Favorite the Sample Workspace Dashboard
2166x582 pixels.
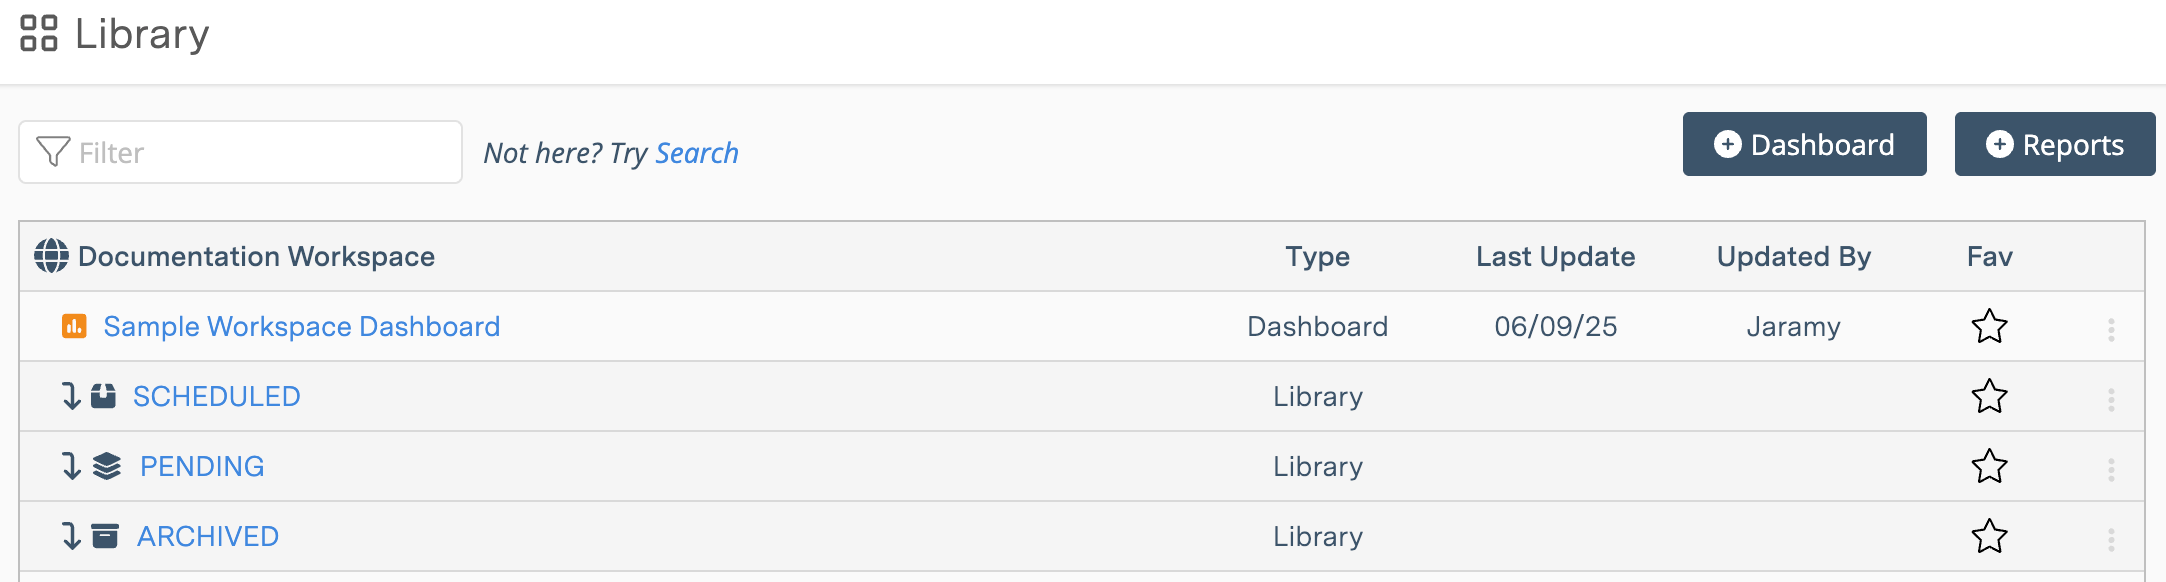click(x=1990, y=326)
